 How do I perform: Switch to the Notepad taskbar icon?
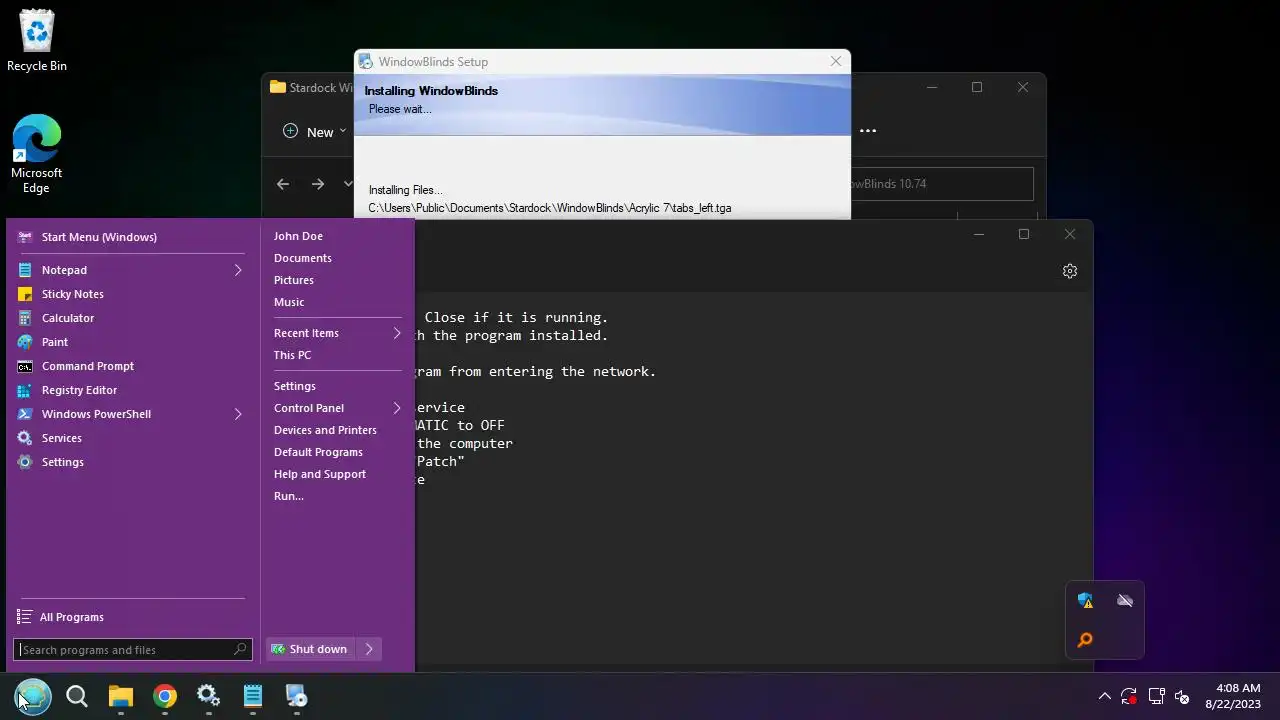coord(253,696)
